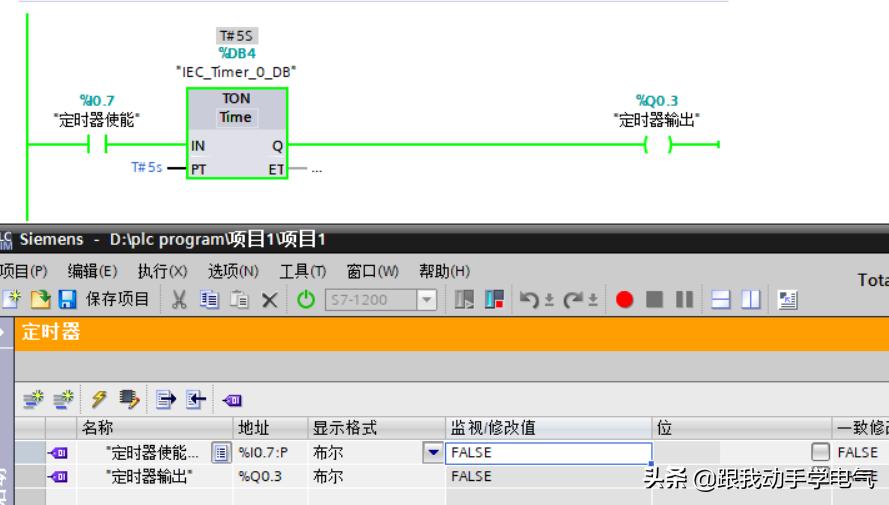Click purple tag icon of 定时器输出 row
This screenshot has width=889, height=505.
coord(58,477)
